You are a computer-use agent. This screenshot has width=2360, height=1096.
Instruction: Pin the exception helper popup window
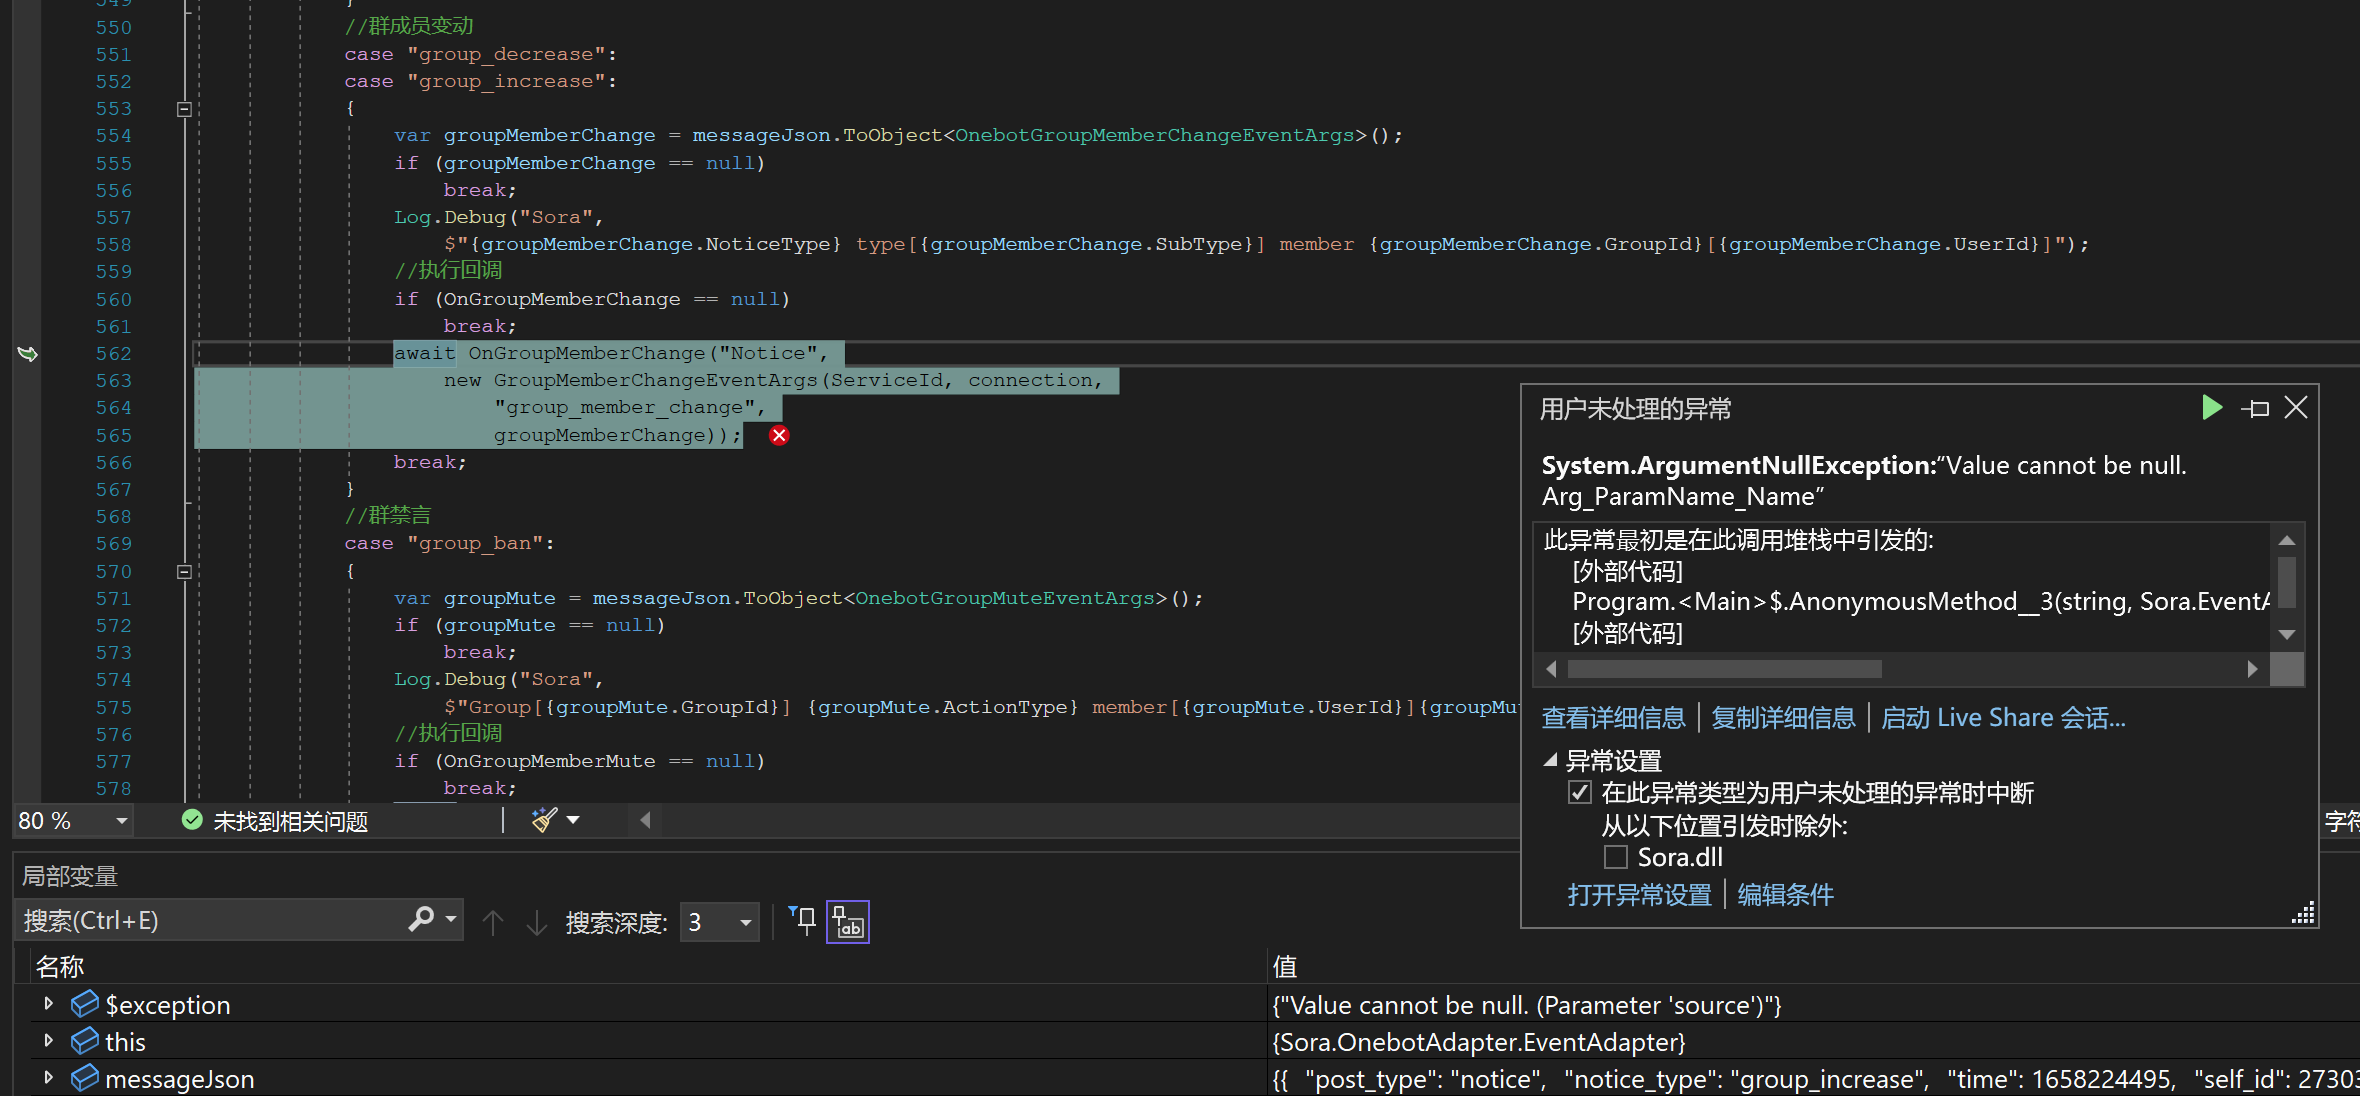2256,408
